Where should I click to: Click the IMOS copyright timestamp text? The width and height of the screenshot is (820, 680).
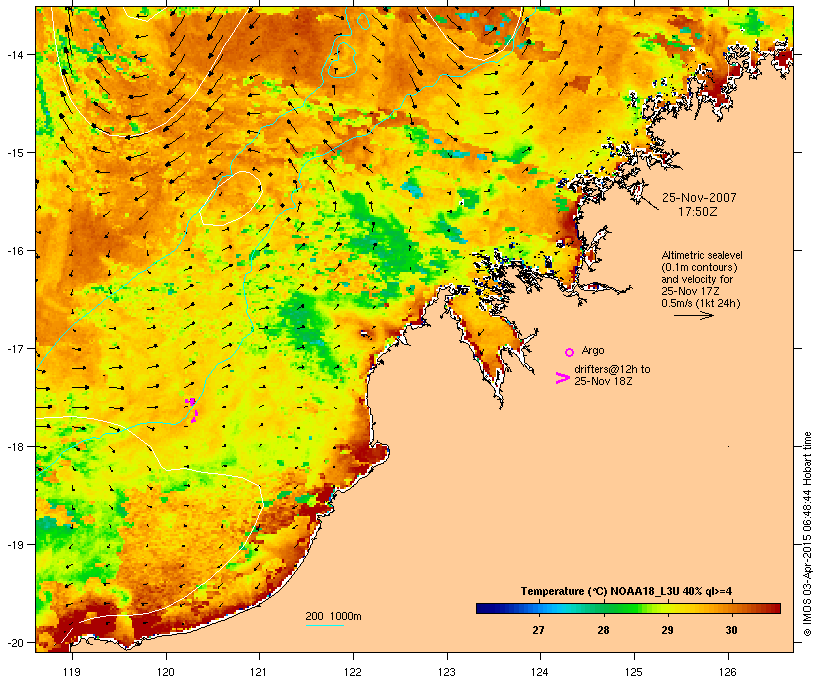pos(807,534)
